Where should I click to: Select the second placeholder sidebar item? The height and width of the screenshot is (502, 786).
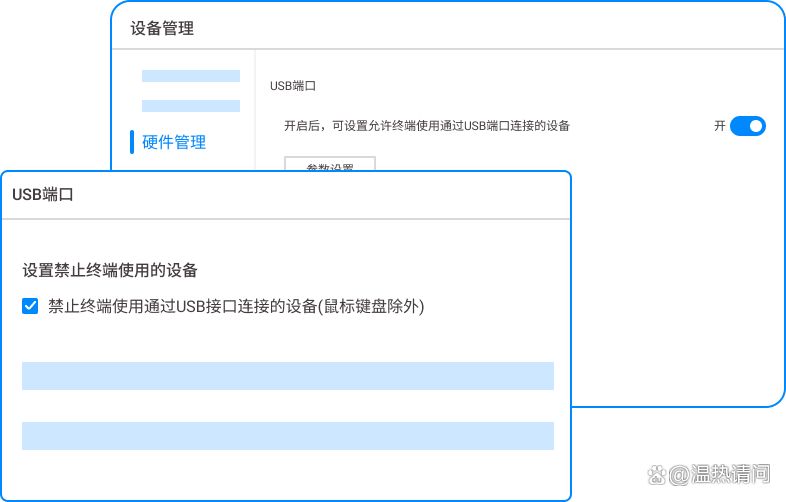pos(190,106)
